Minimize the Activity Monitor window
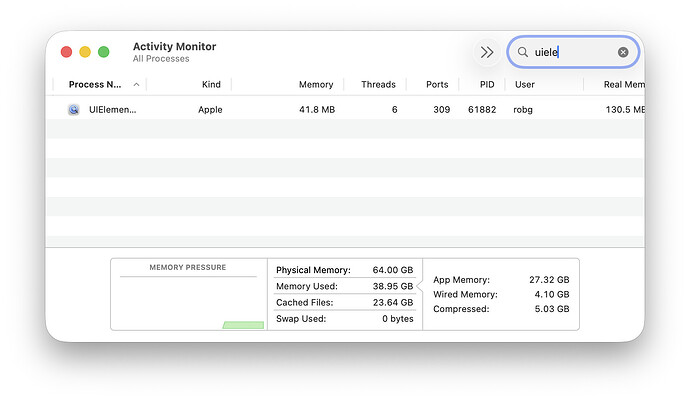690x401 pixels. click(x=85, y=52)
